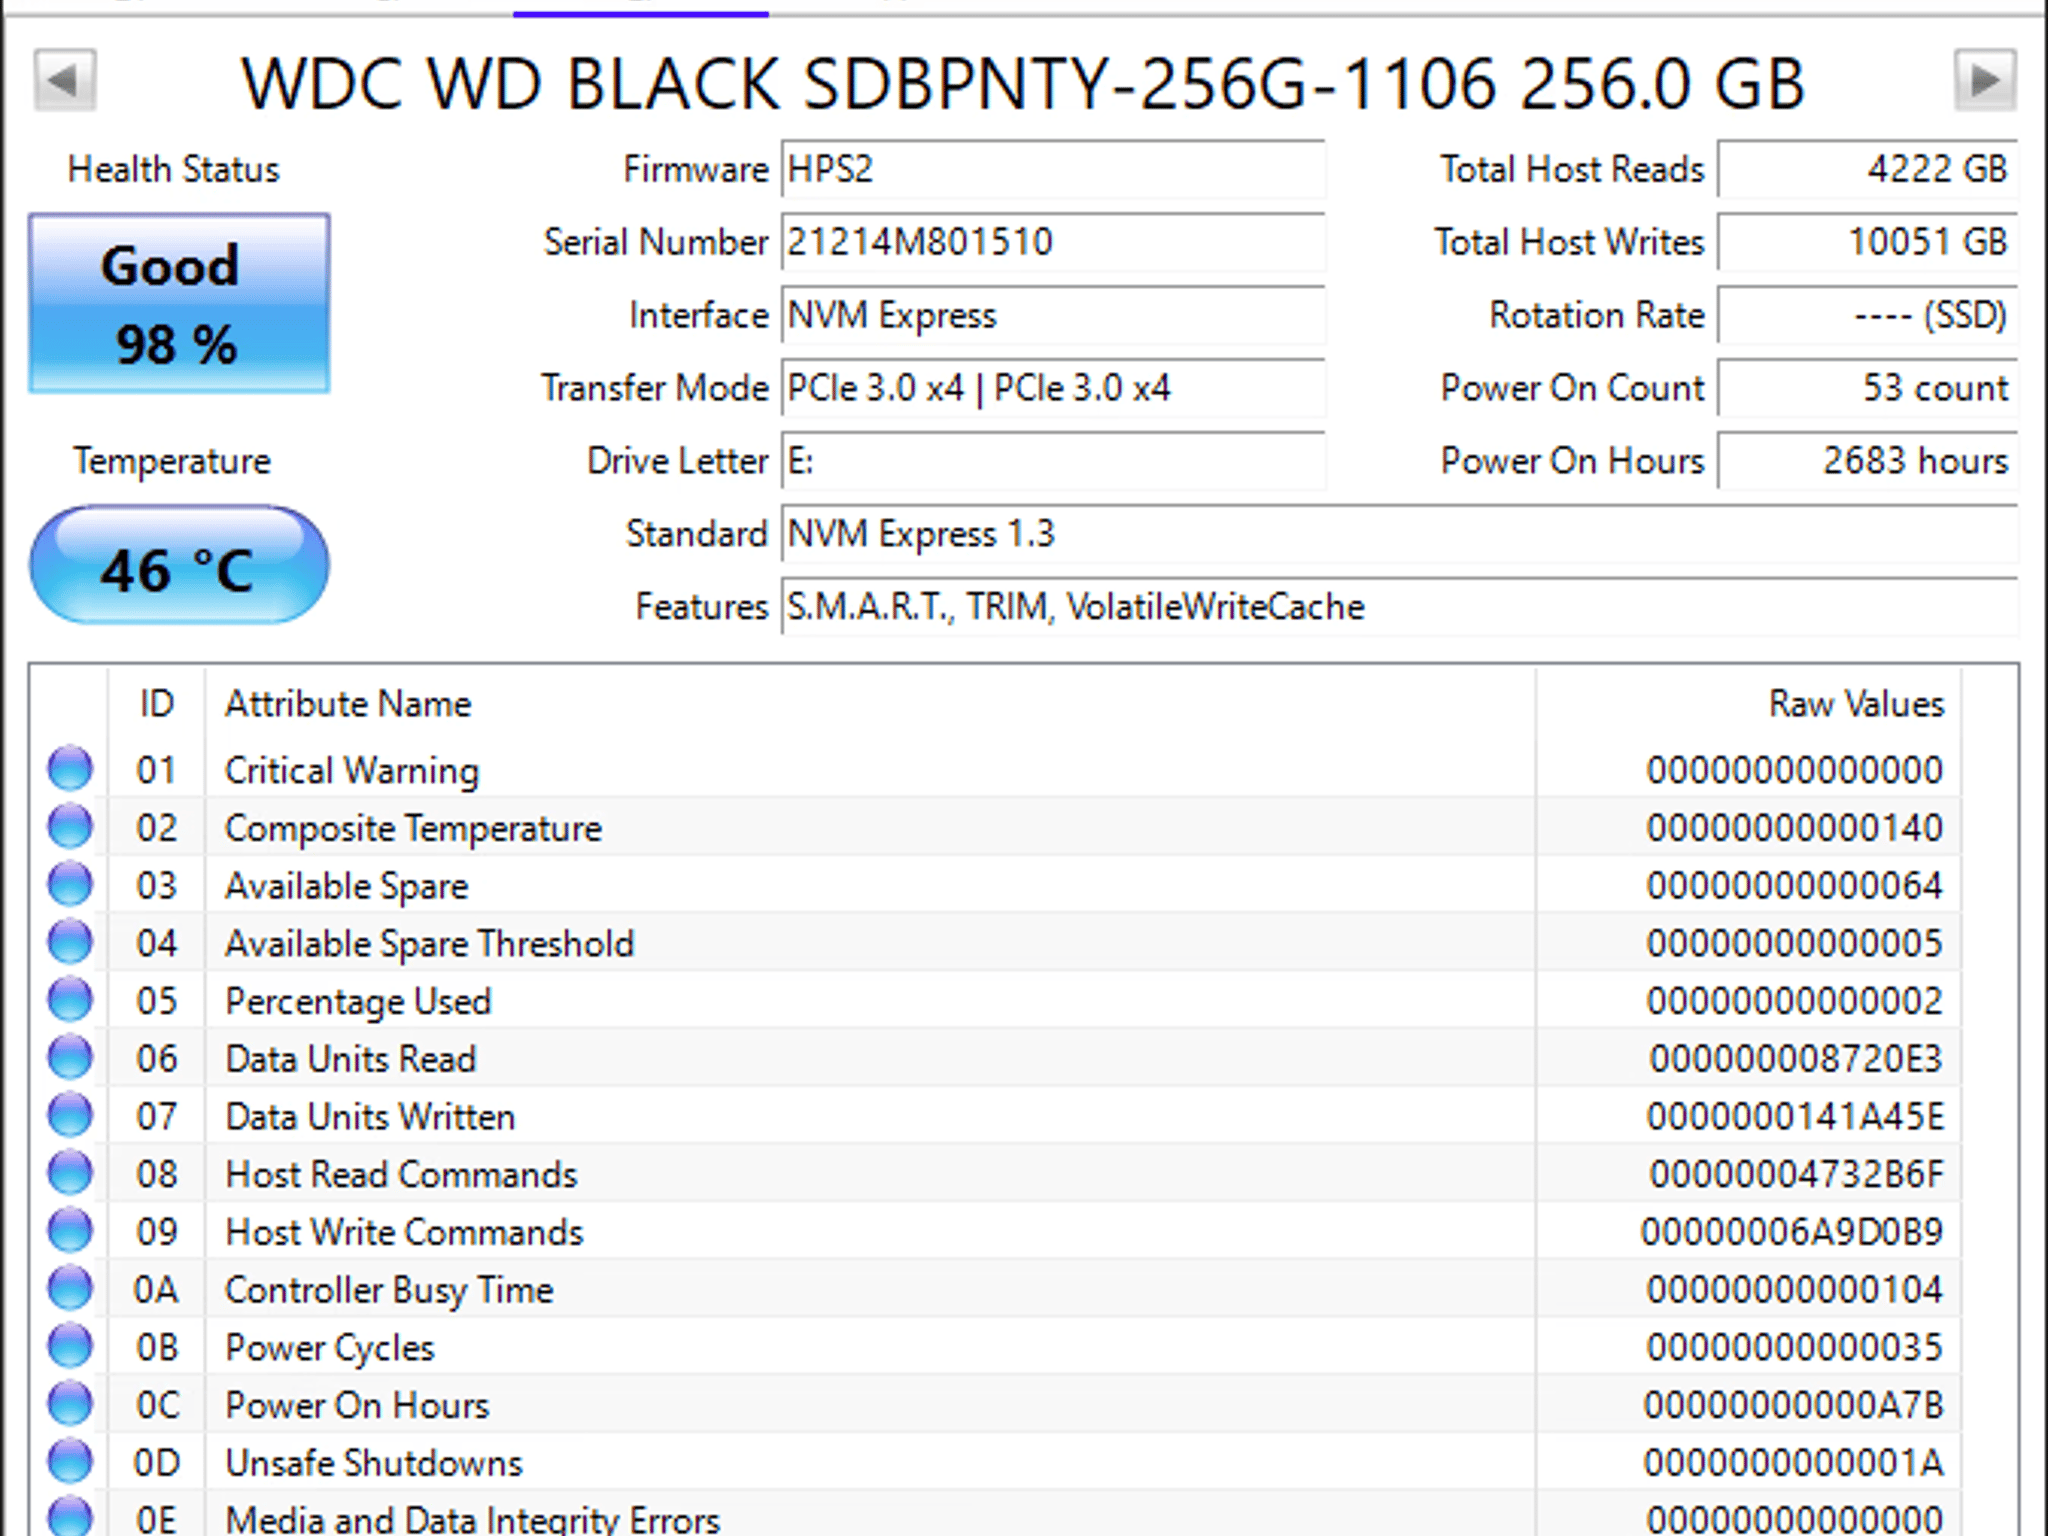Click status orb for Power On Hours row
2048x1536 pixels.
[70, 1404]
